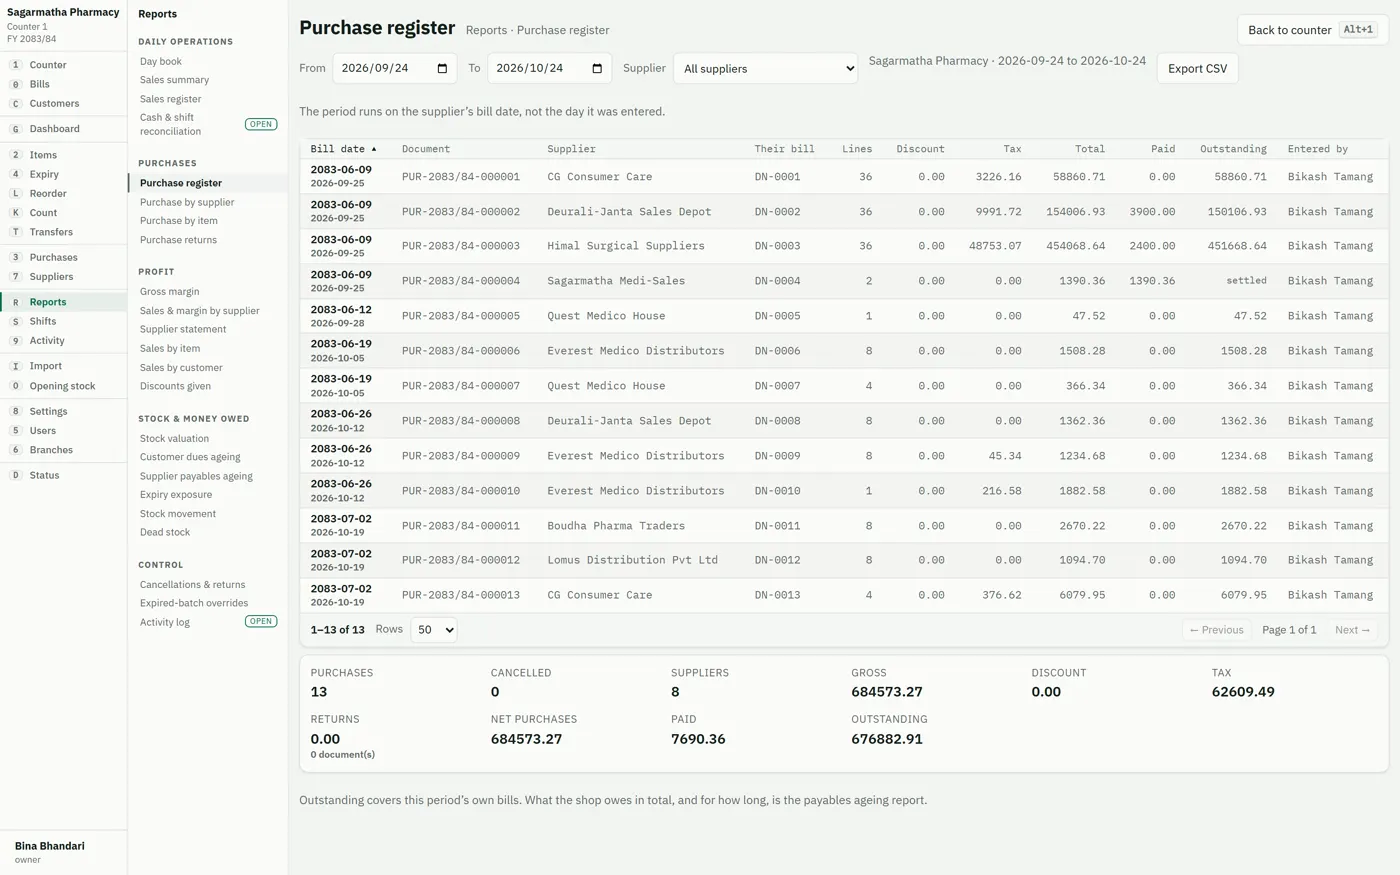Open Counter in the left sidebar
The height and width of the screenshot is (875, 1400).
(x=63, y=65)
